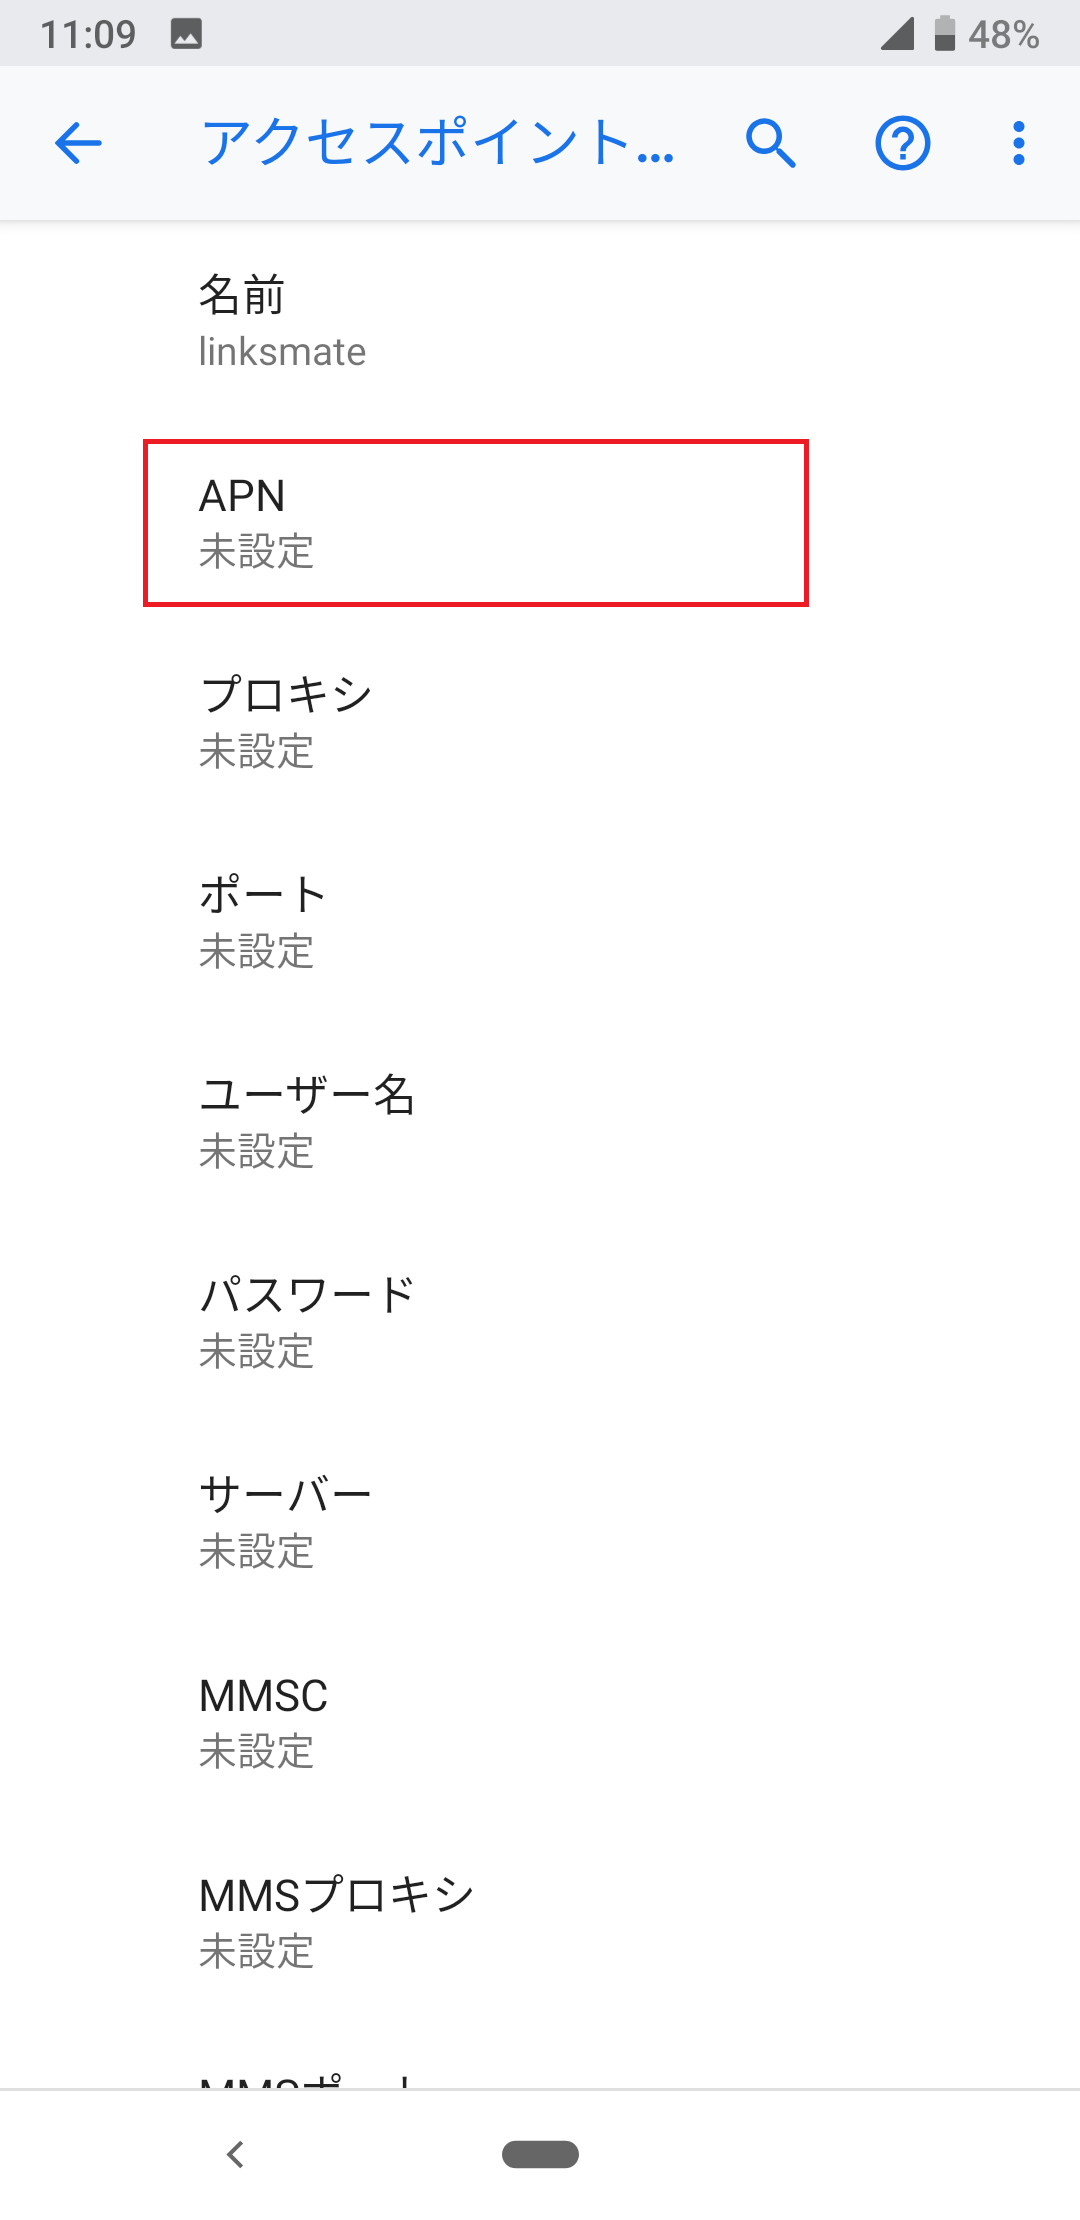1080x2220 pixels.
Task: Open the APN field marked 未設定
Action: pyautogui.click(x=475, y=522)
